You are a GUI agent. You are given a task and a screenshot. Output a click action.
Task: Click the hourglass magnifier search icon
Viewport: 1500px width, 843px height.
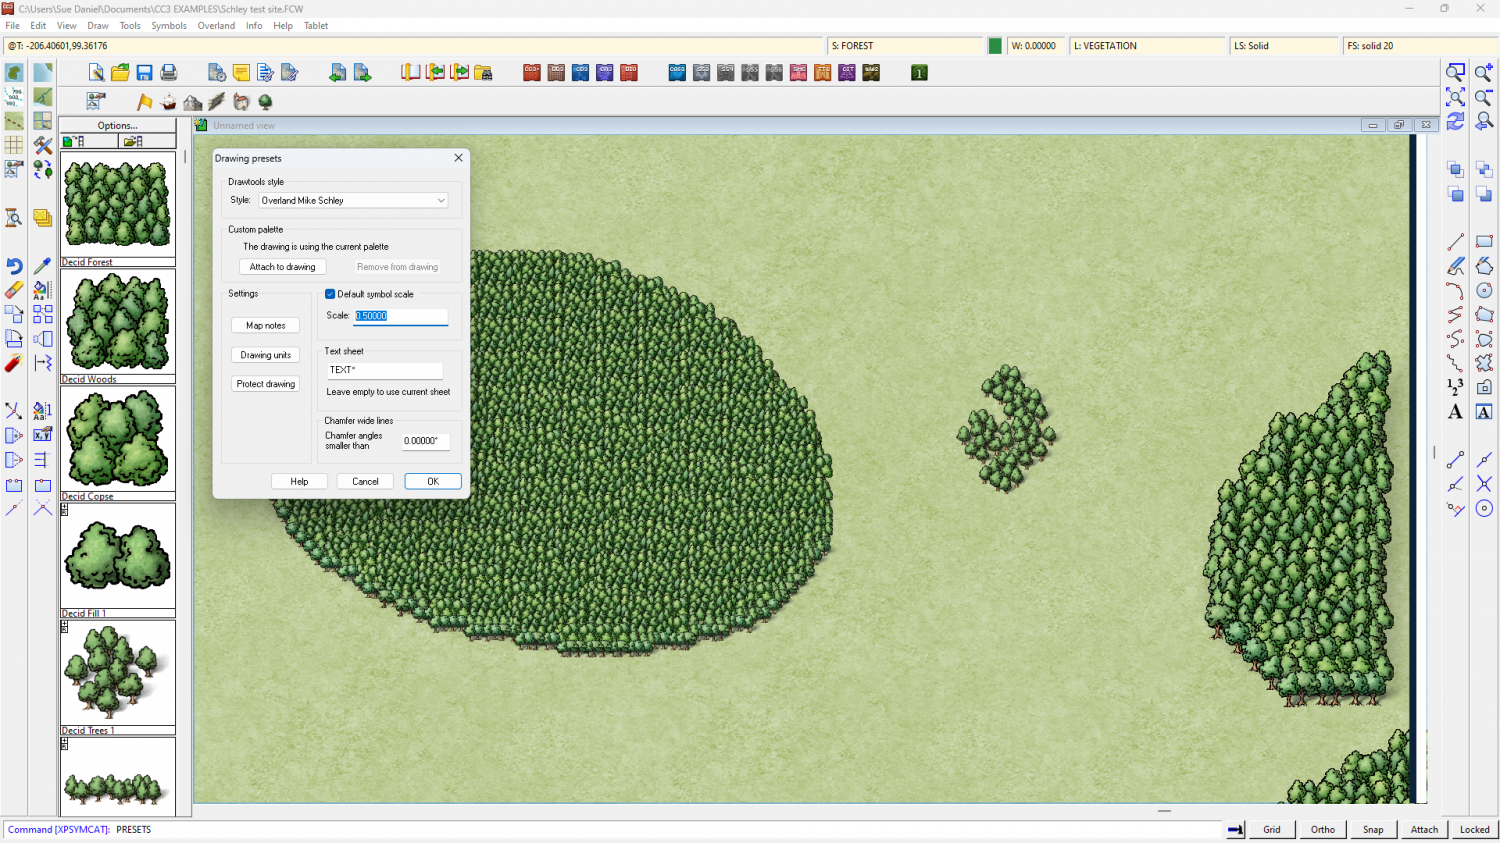[x=14, y=218]
